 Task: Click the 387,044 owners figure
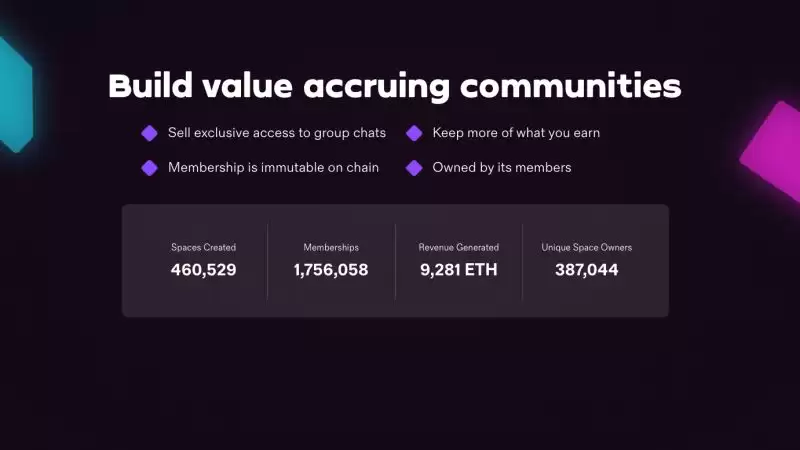(x=587, y=269)
